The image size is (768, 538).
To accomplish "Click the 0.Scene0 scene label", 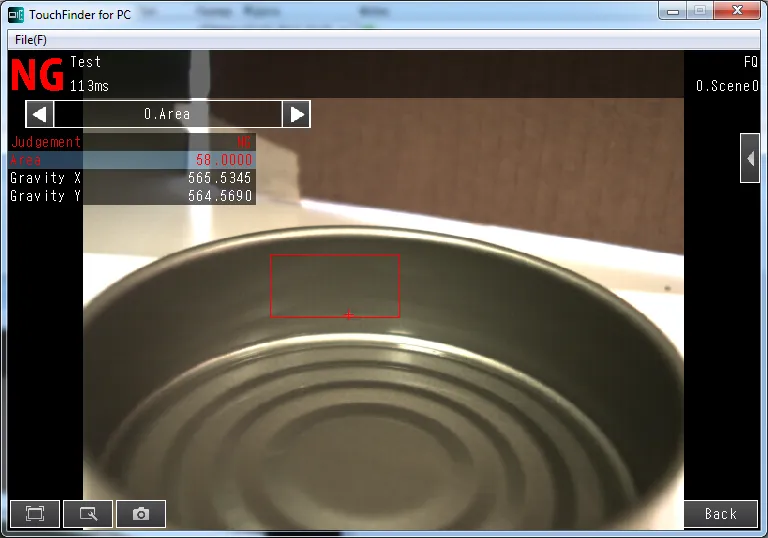I will click(x=727, y=87).
